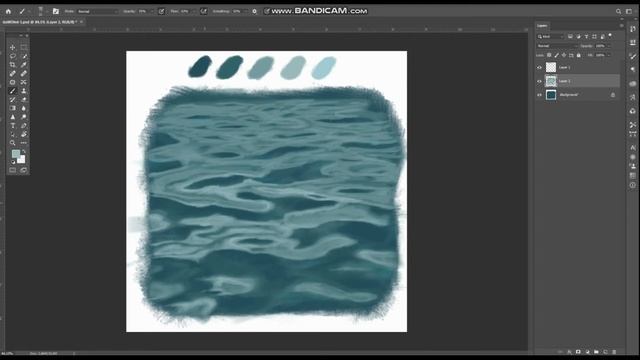Open the brush settings panel button
The height and width of the screenshot is (360, 640).
(56, 11)
